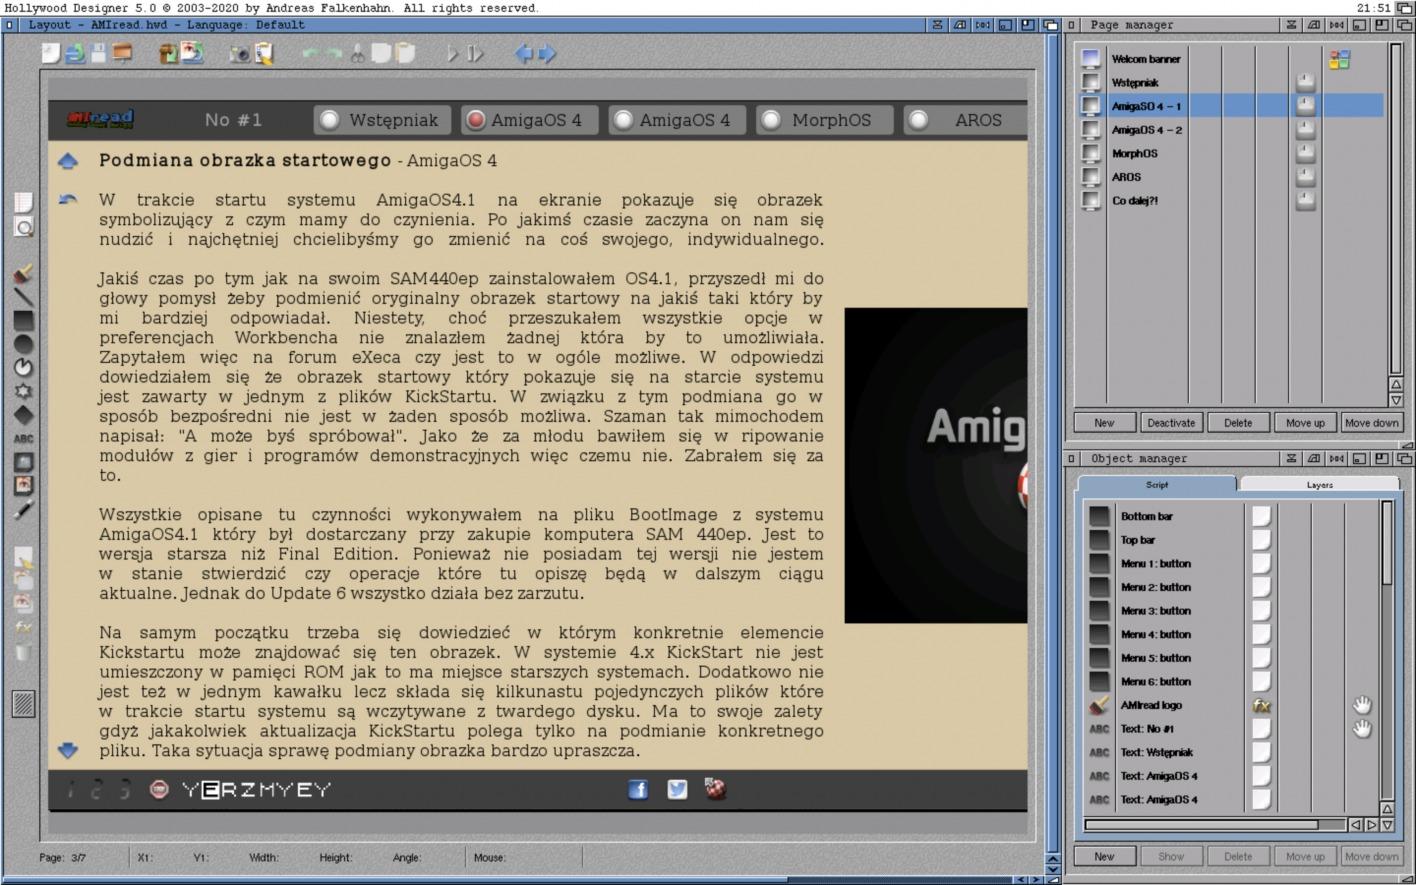
Task: Click the clock showing 21:51 in the title bar
Action: 1374,8
